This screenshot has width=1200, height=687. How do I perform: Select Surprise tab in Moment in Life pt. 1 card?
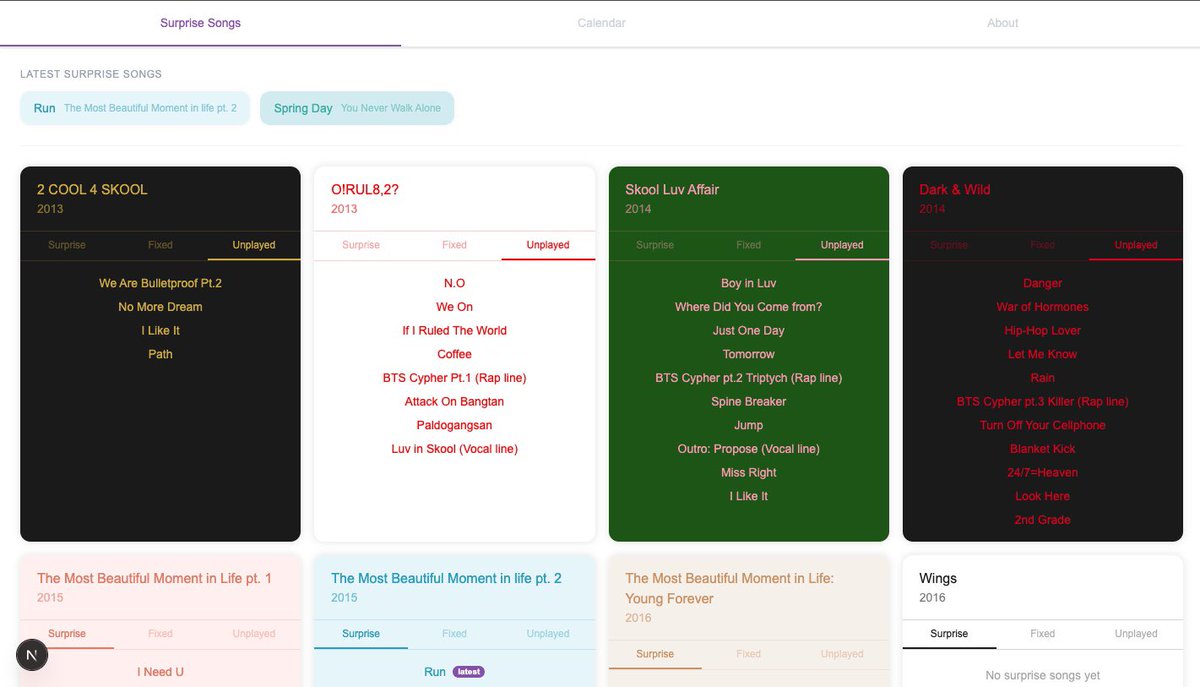(x=67, y=634)
